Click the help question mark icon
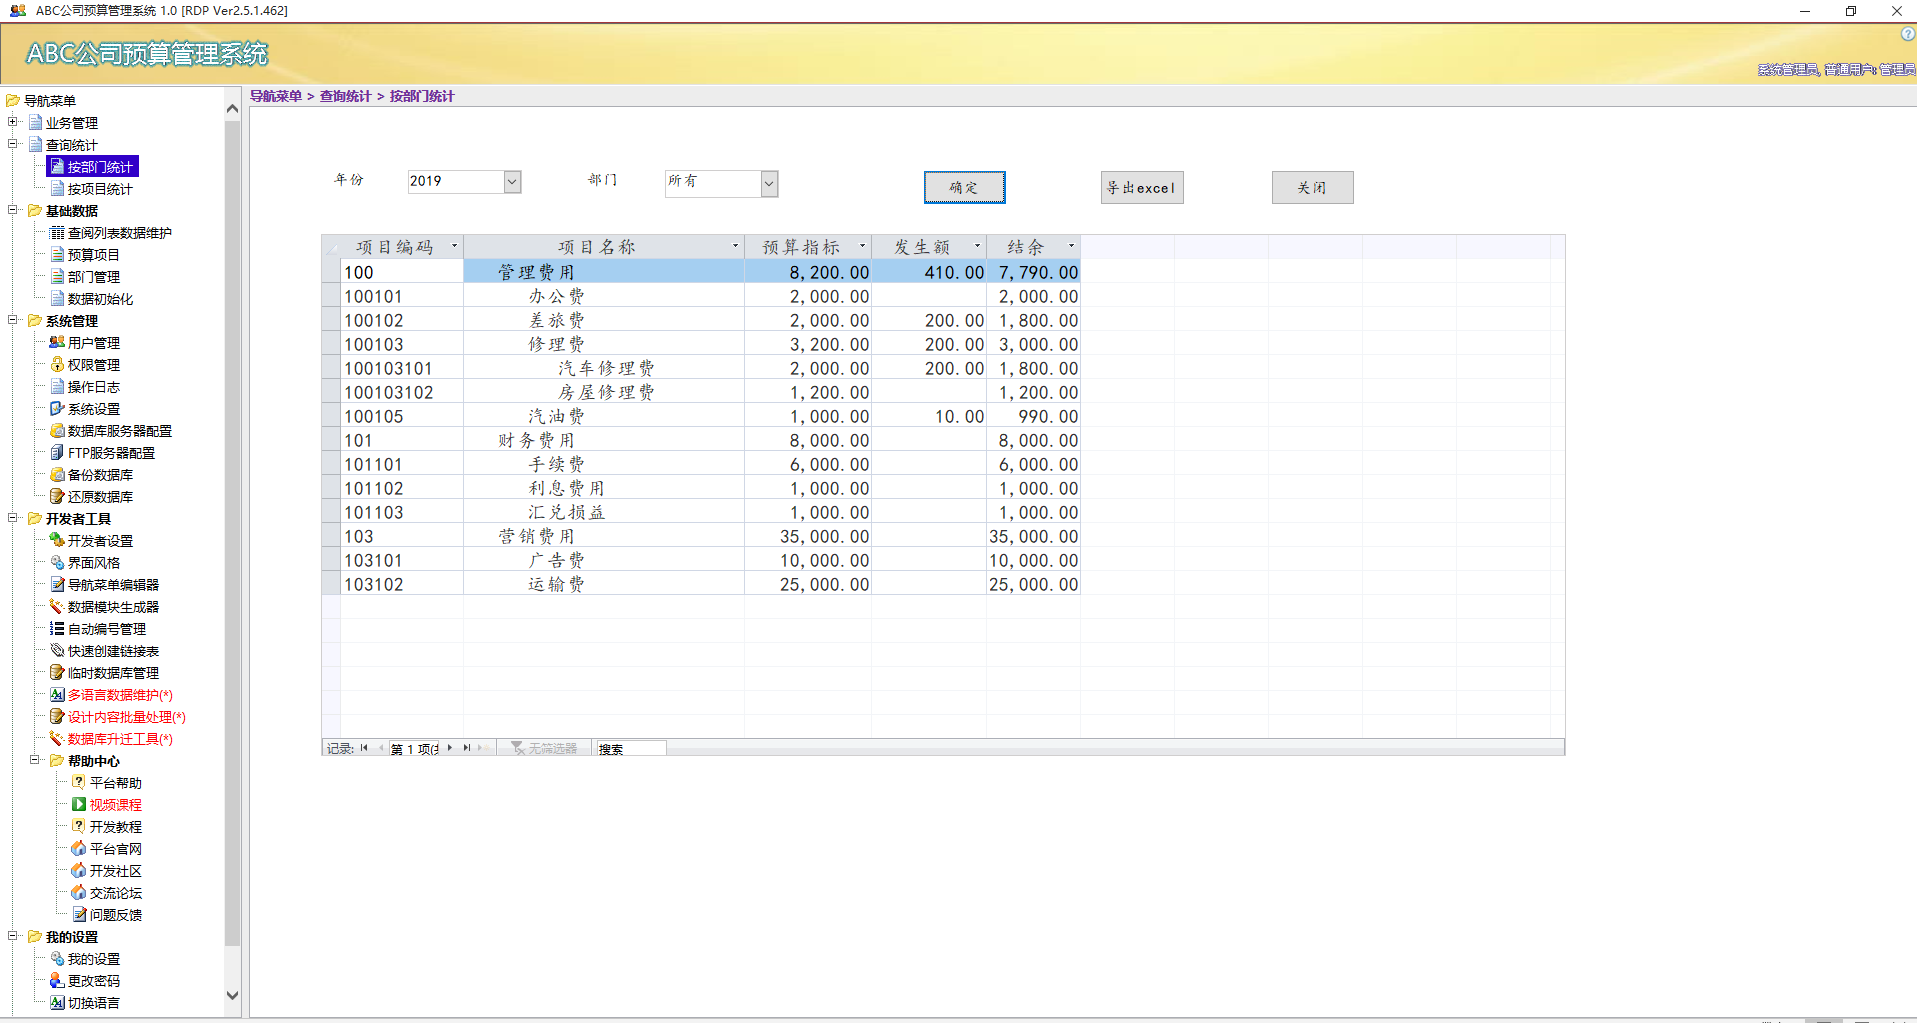This screenshot has height=1023, width=1917. [1907, 34]
